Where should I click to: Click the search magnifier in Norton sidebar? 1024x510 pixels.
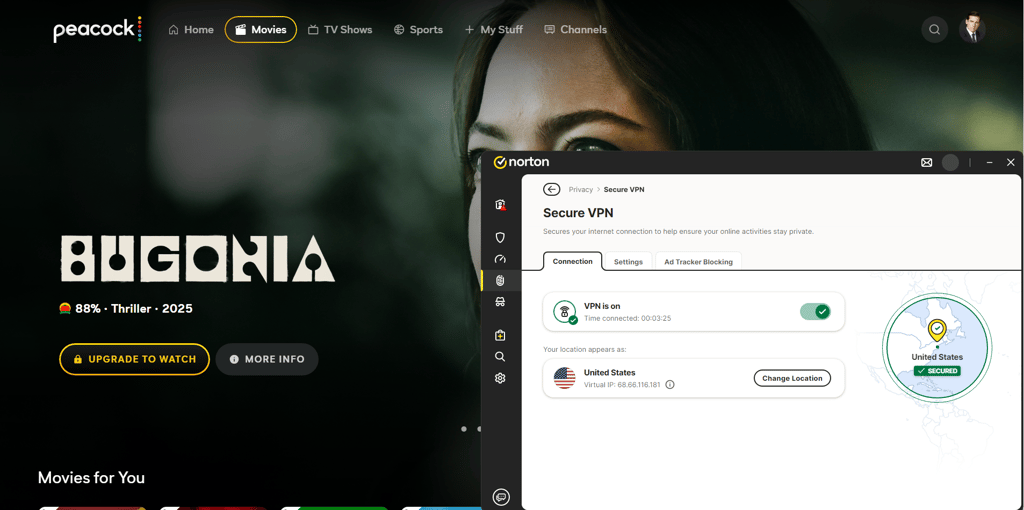click(x=500, y=357)
